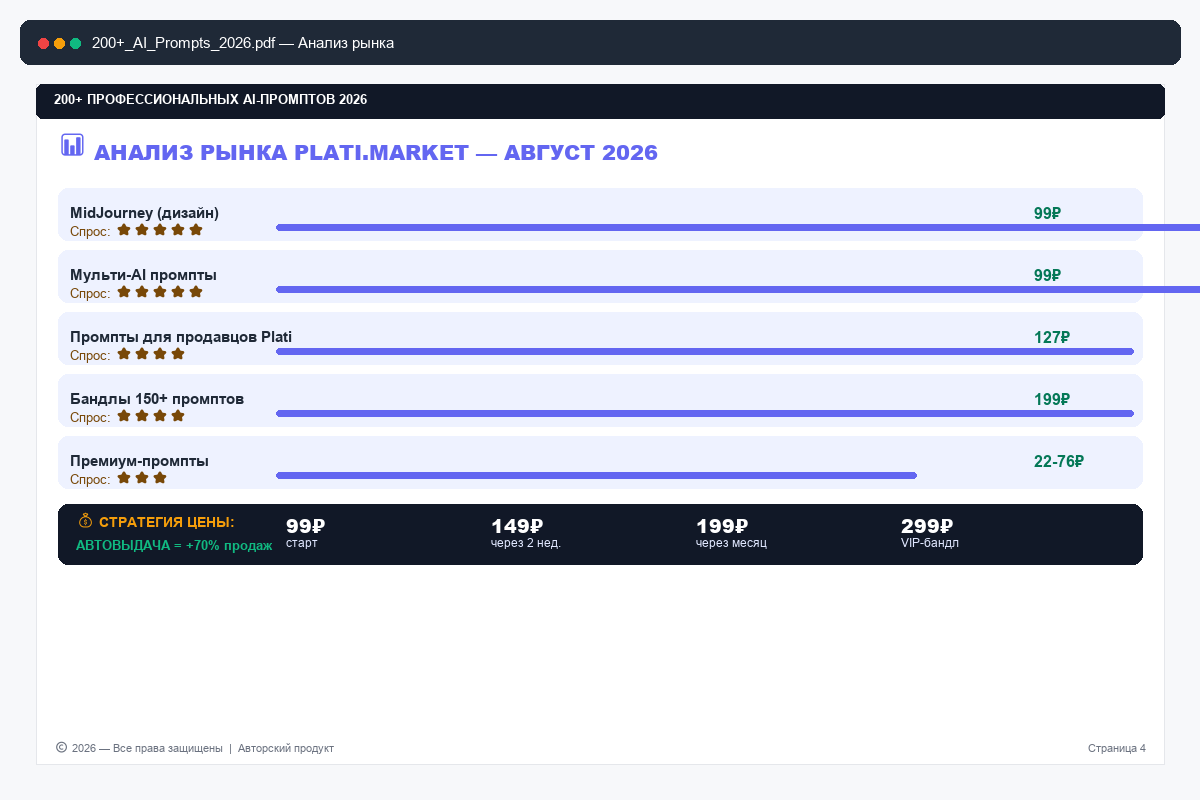Select the 'MidJourney (дизайн)' row title
The height and width of the screenshot is (800, 1200).
pos(144,213)
